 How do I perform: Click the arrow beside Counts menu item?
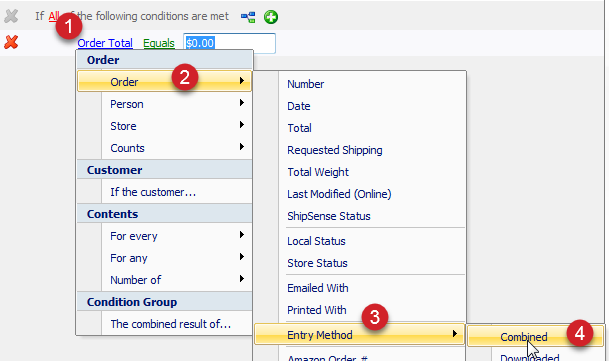(242, 146)
